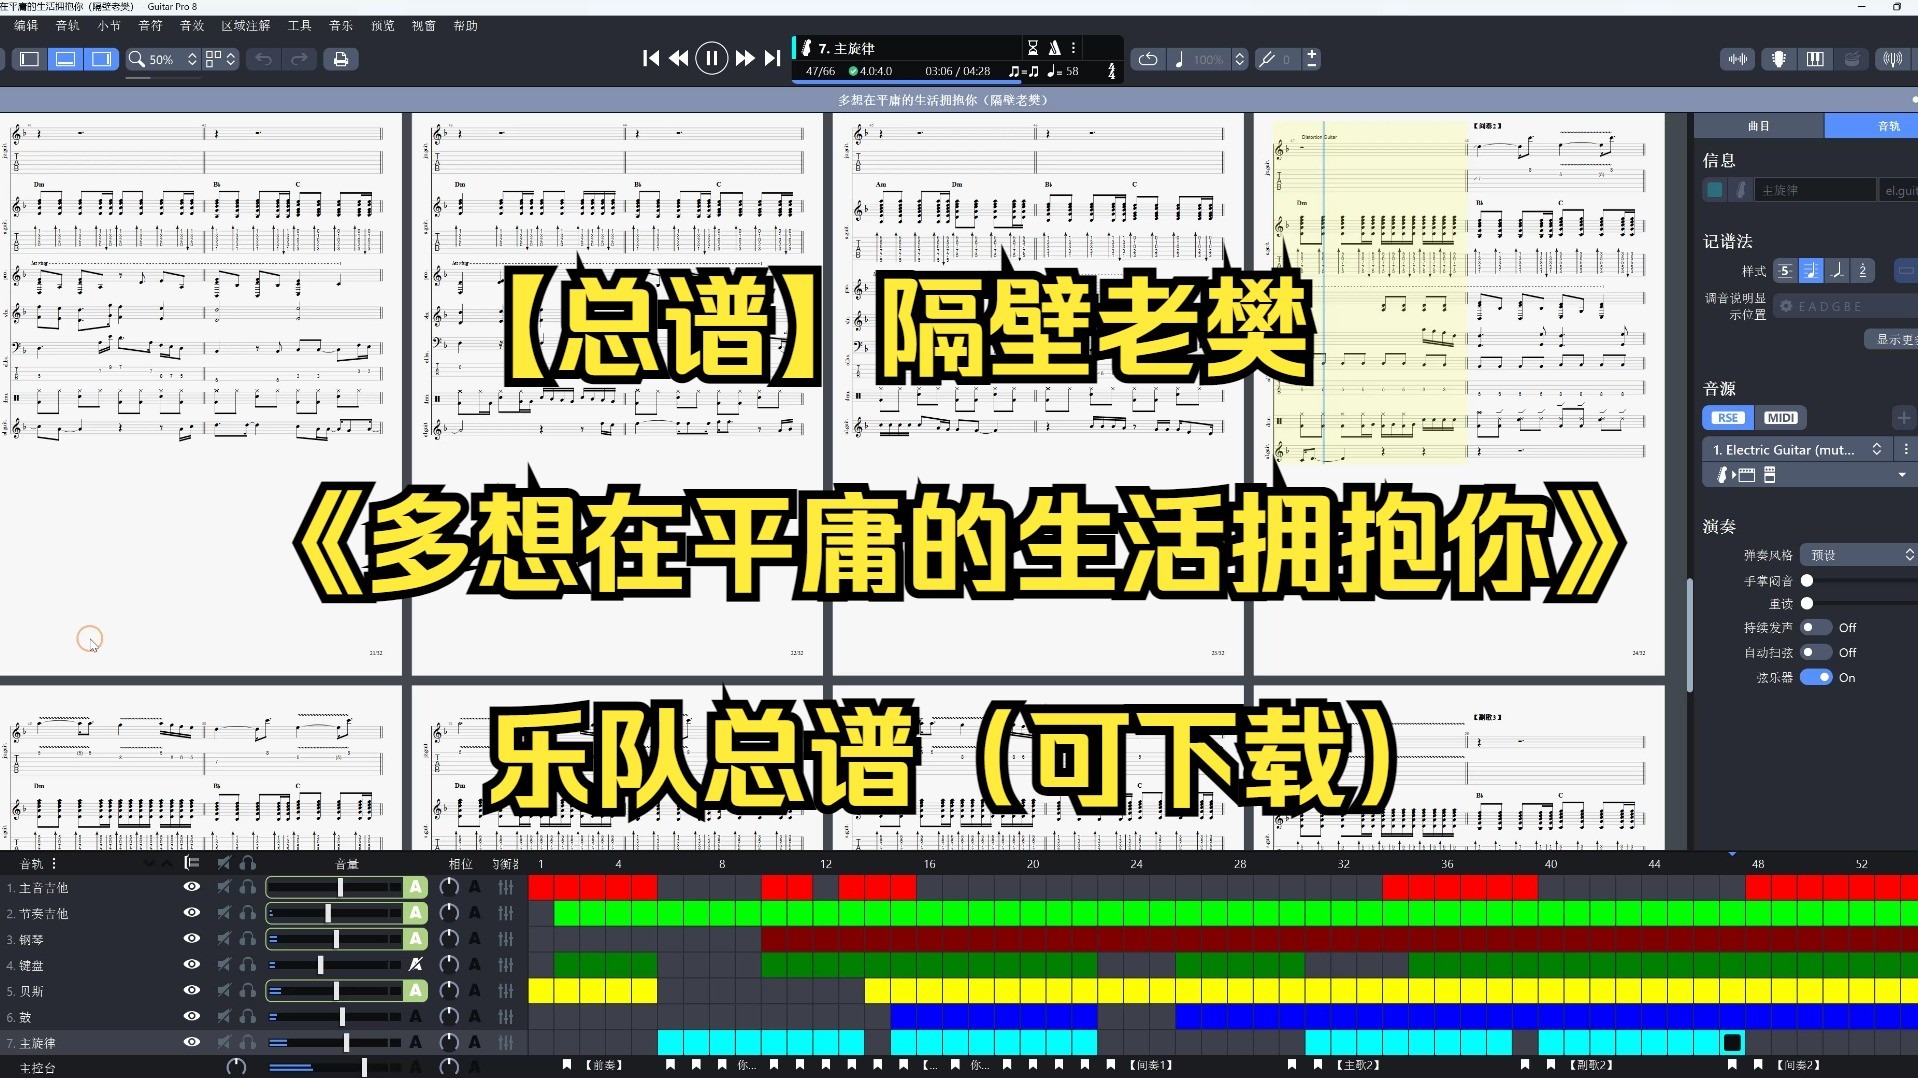Click the 手掌闷音 slider handle
Screen dimensions: 1918x1078
tap(1807, 581)
